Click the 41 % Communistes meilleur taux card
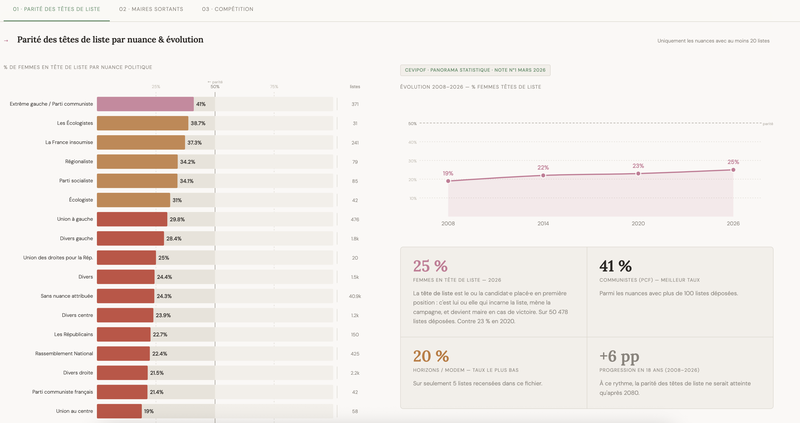 click(x=680, y=291)
